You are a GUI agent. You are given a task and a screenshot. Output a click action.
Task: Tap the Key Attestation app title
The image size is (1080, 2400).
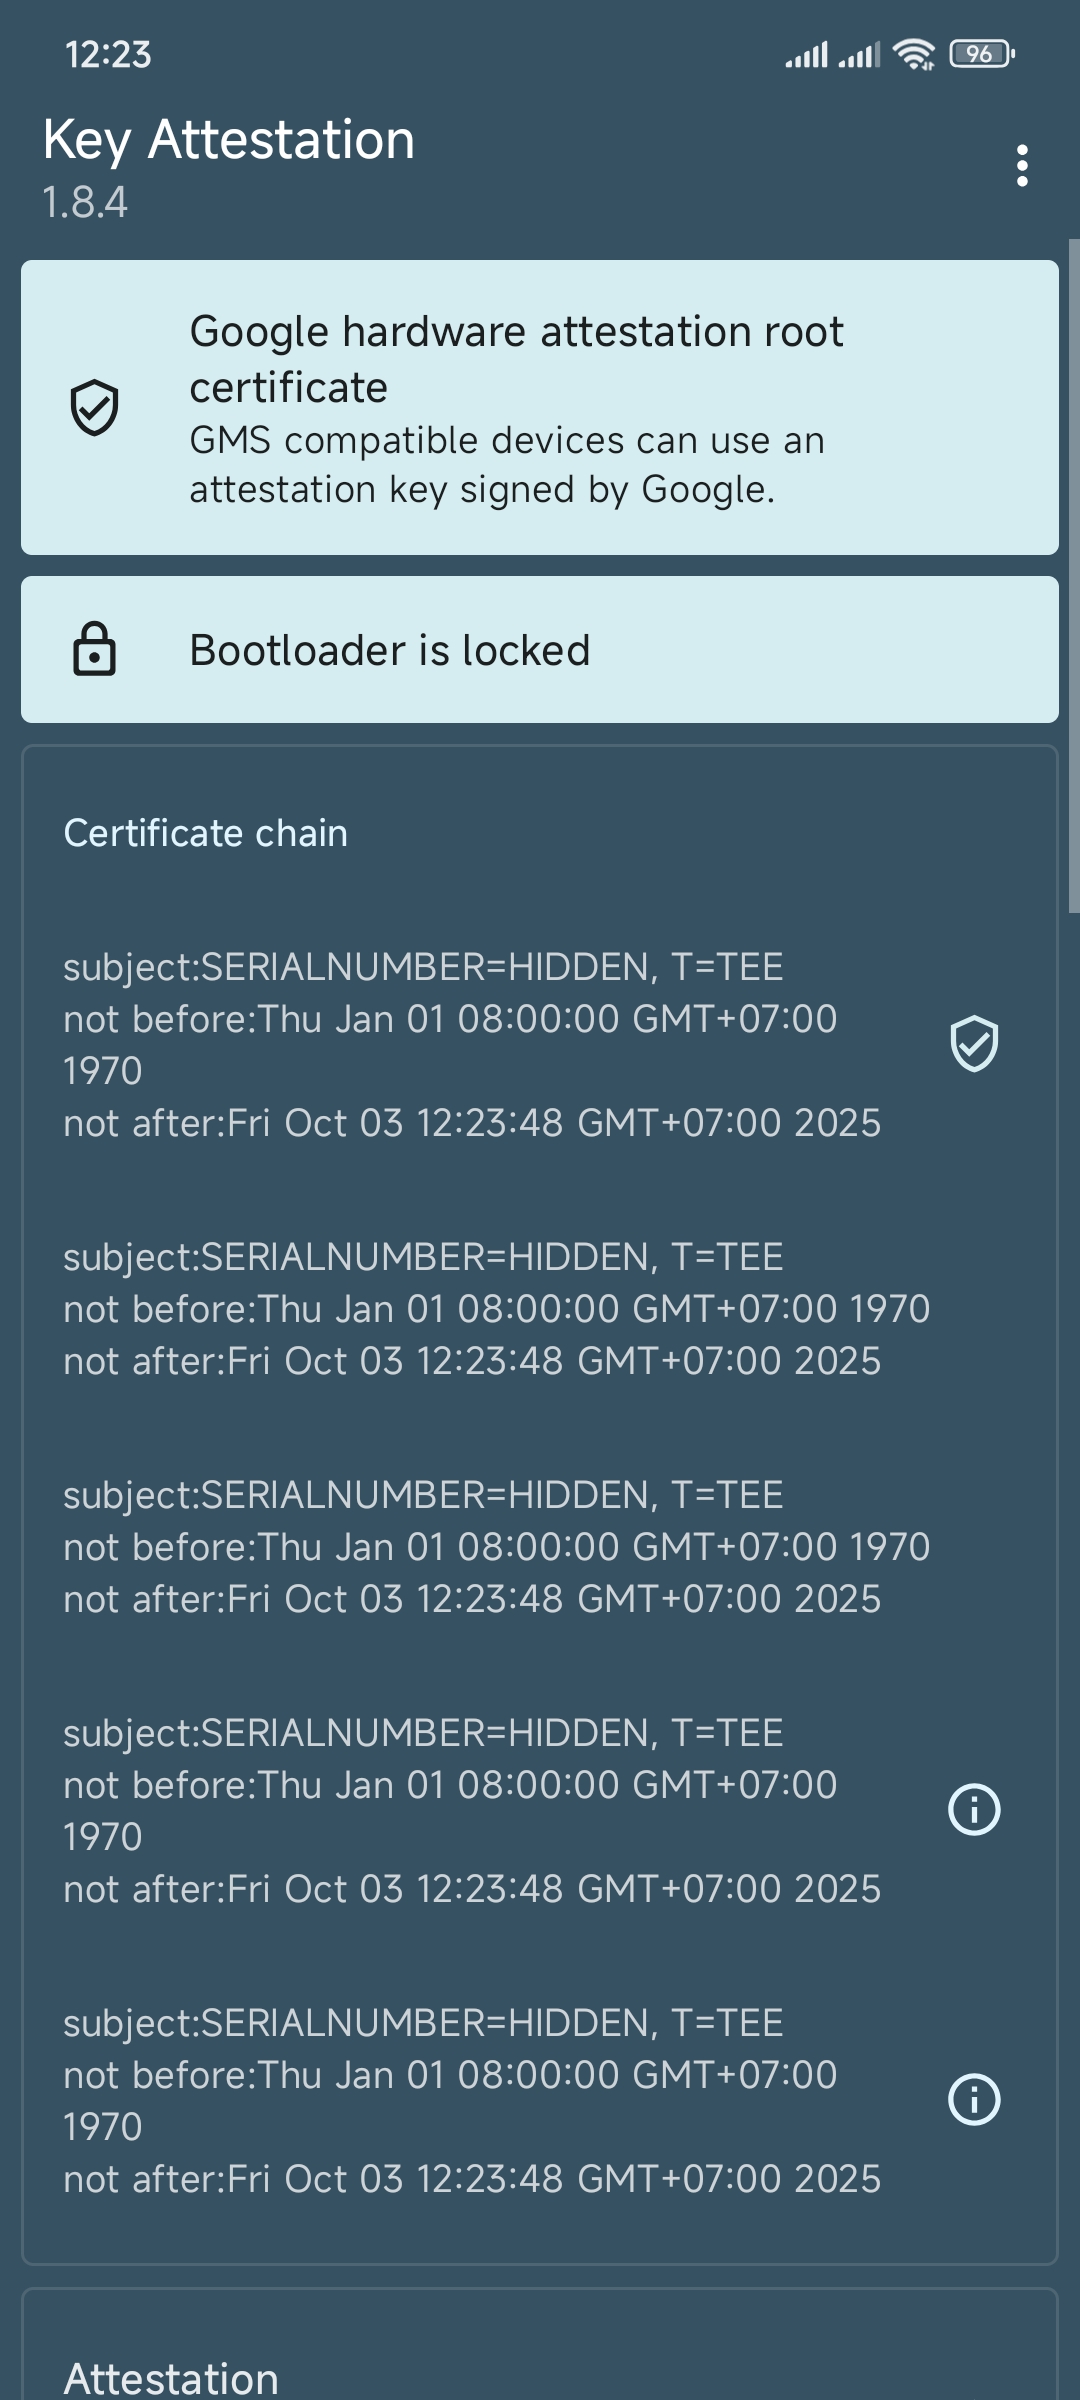coord(229,139)
